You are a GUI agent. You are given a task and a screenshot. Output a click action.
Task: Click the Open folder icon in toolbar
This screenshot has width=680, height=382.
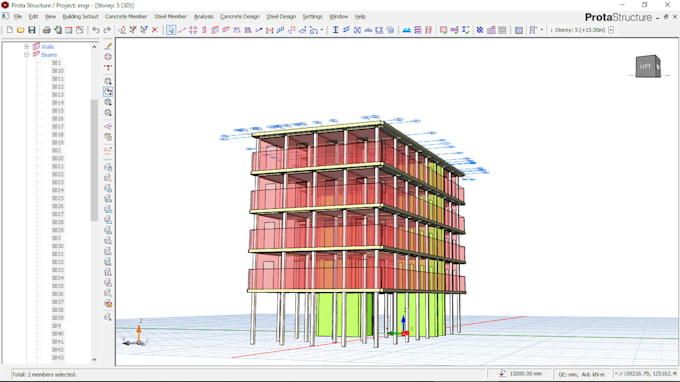click(x=20, y=30)
